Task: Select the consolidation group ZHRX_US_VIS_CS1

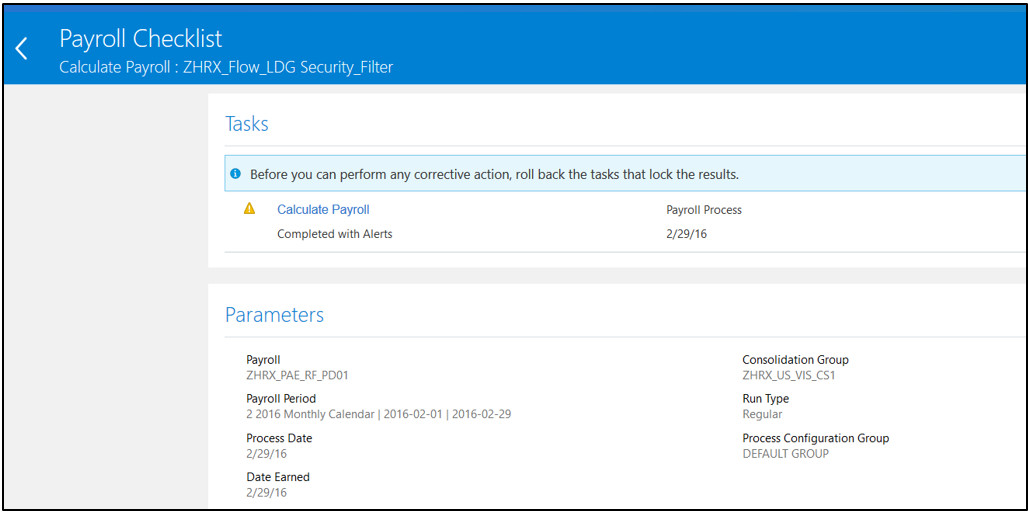Action: point(788,376)
